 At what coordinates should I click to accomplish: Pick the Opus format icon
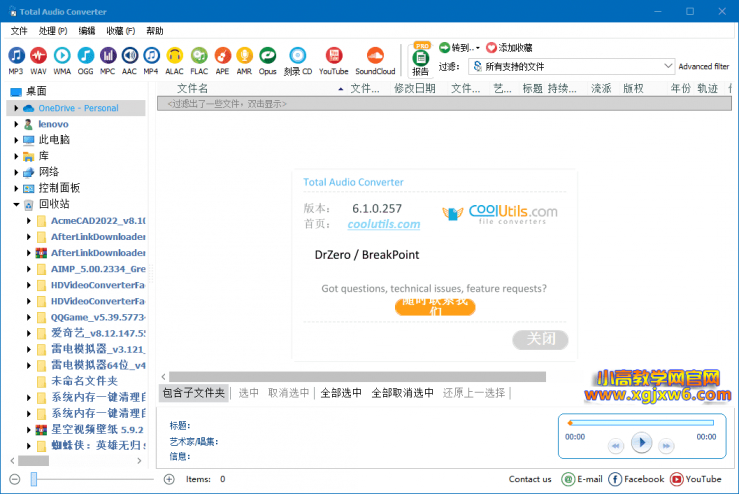pos(267,61)
